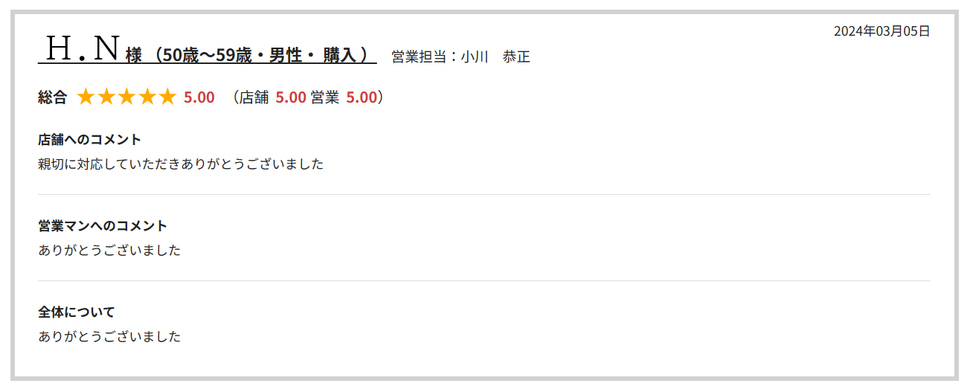Click the 店舗へのコメント heading

coord(90,140)
